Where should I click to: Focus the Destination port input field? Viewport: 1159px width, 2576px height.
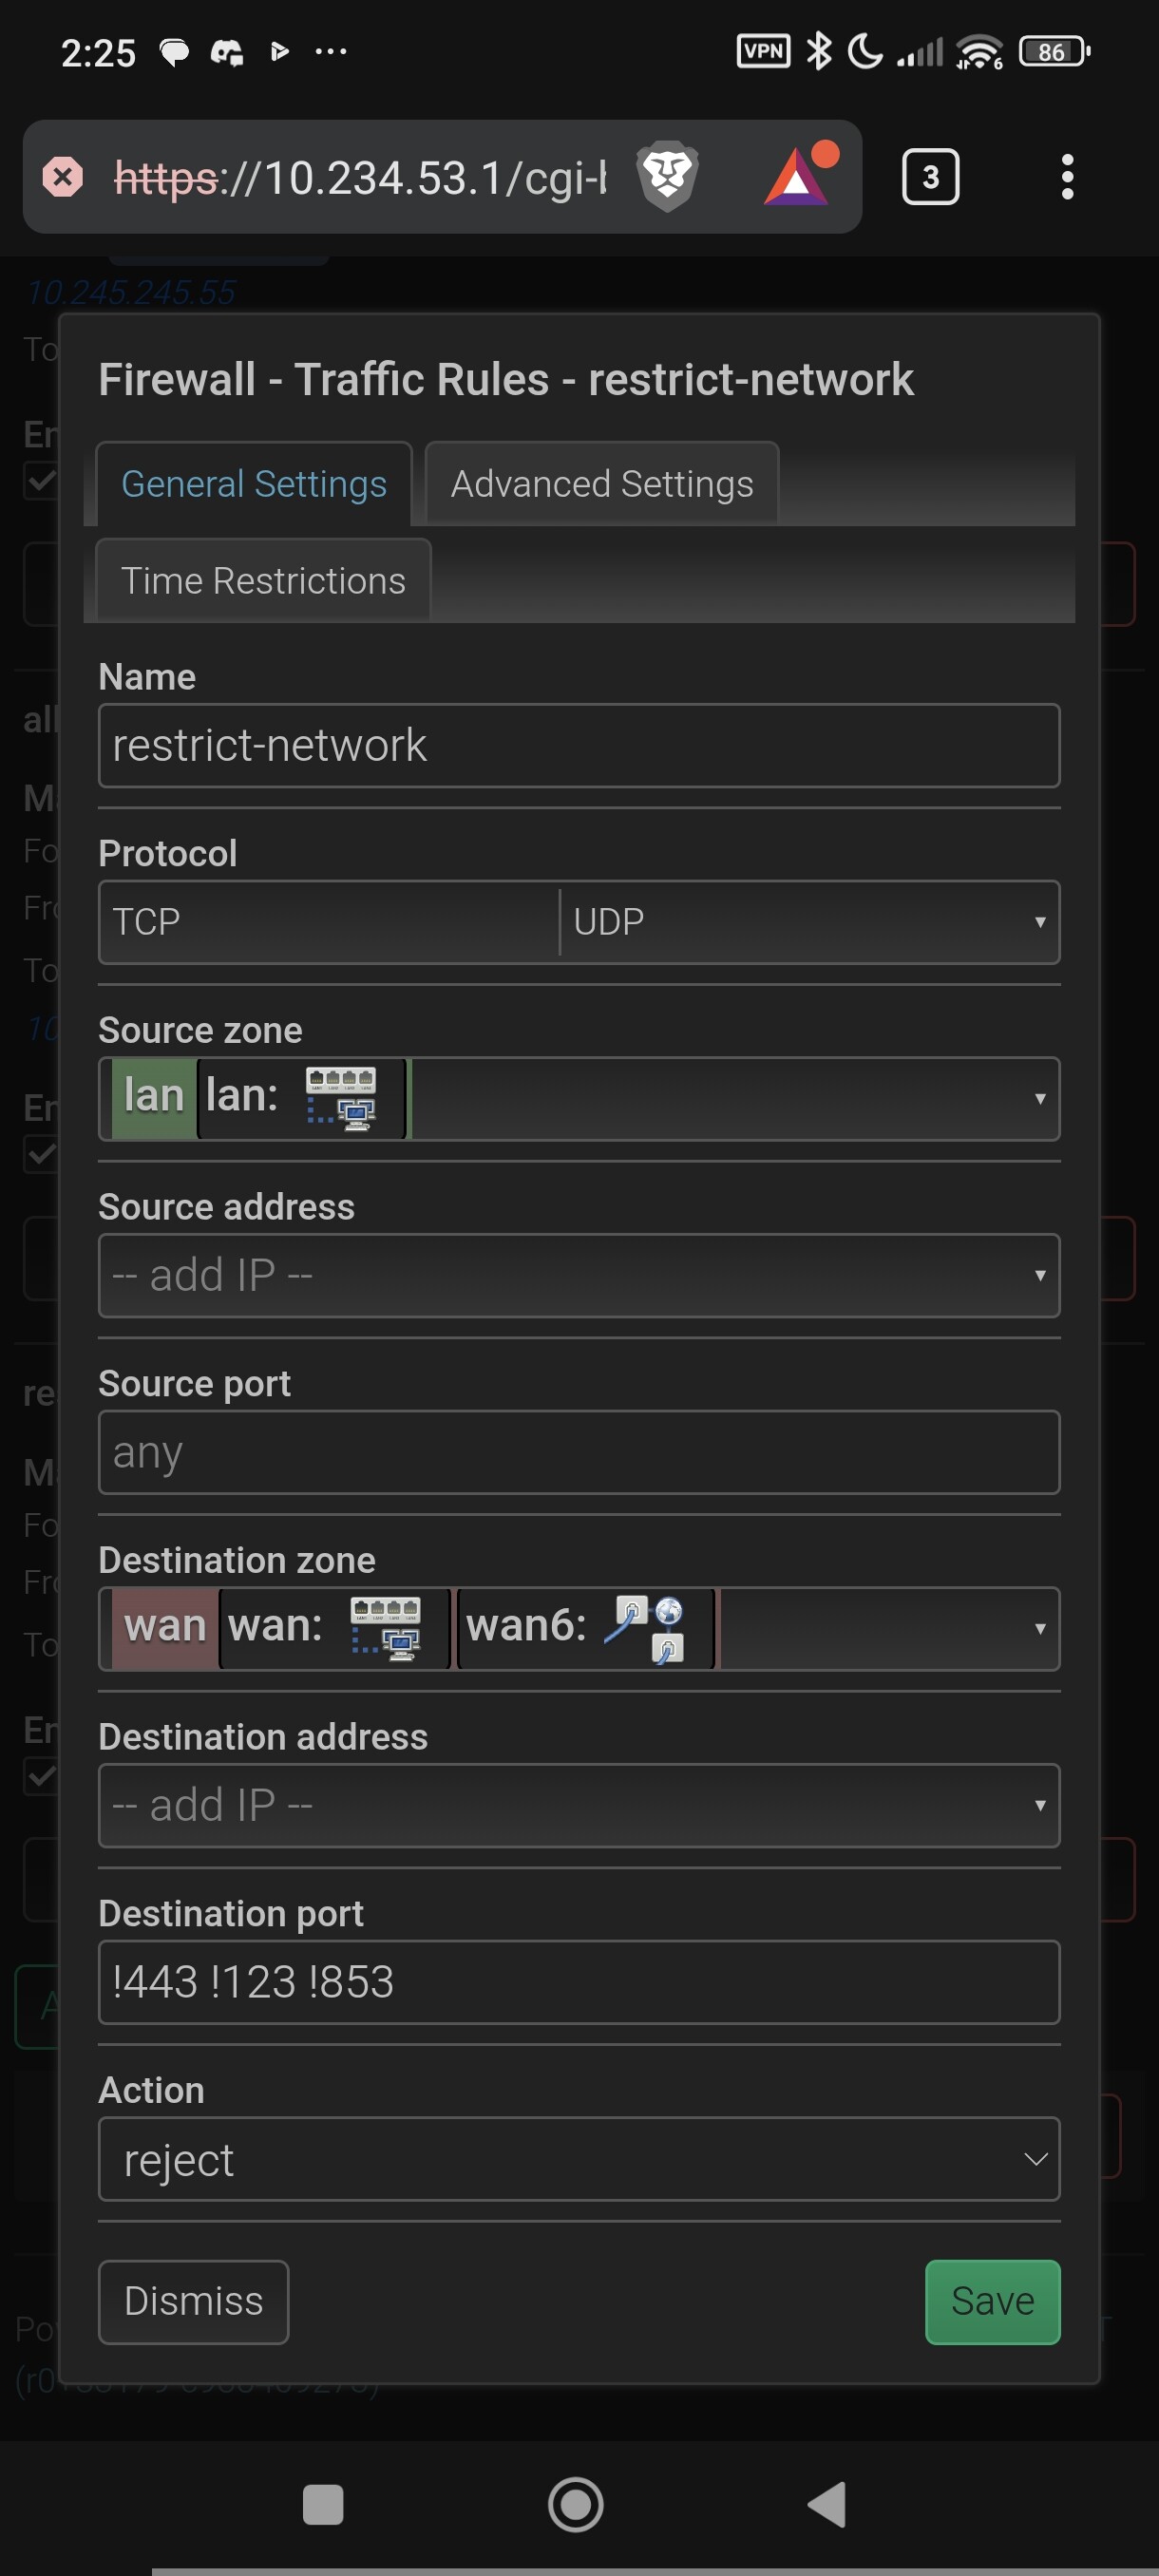[x=578, y=1982]
